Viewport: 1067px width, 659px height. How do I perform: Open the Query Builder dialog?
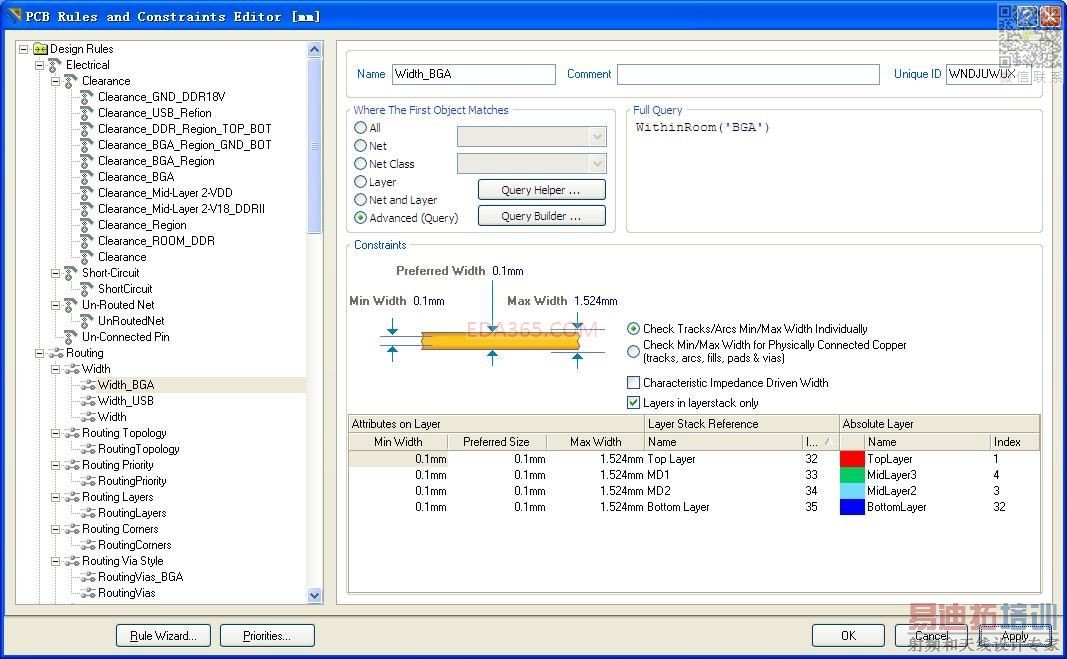pos(542,216)
